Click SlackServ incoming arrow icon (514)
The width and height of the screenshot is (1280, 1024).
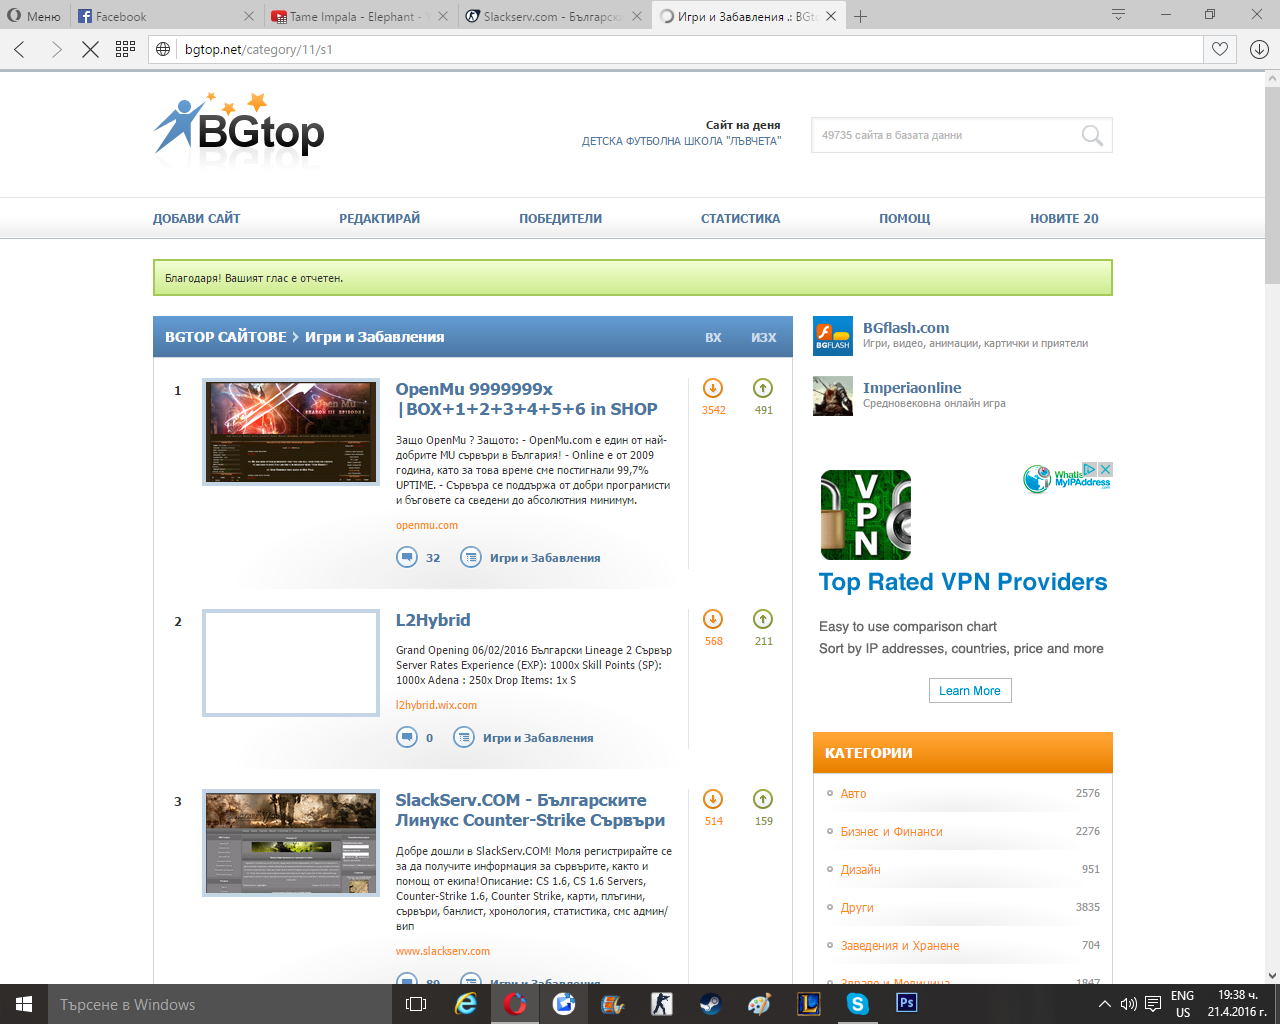(713, 799)
